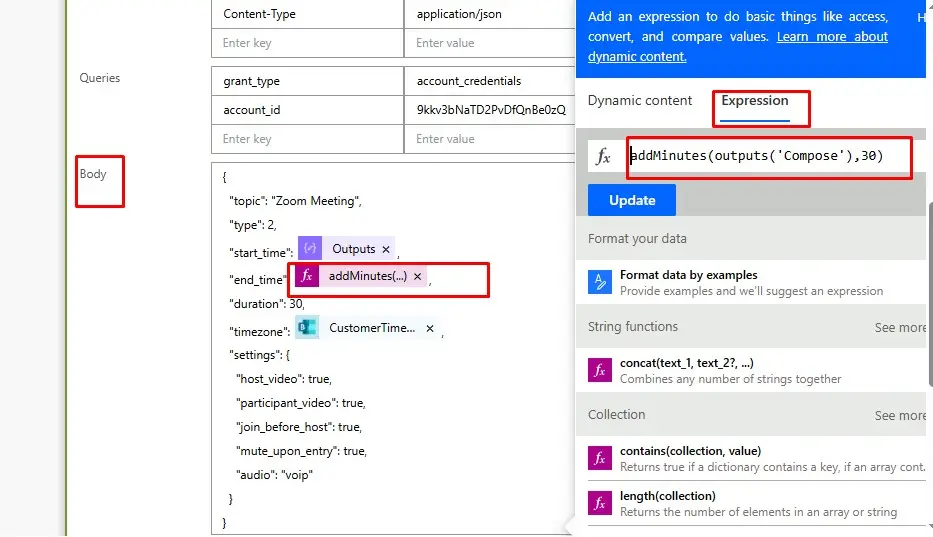Click the fx icon on the addMinutes token
The image size is (933, 537).
[307, 276]
